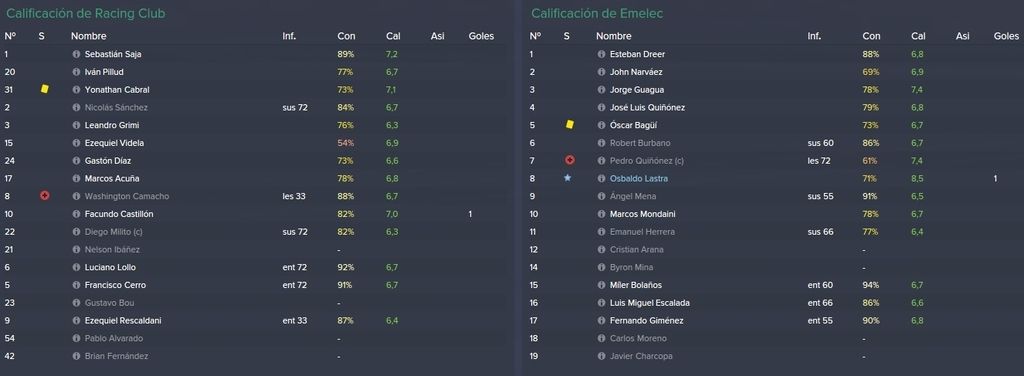Click red injury icon for Pedro Quiñónez

(x=569, y=160)
